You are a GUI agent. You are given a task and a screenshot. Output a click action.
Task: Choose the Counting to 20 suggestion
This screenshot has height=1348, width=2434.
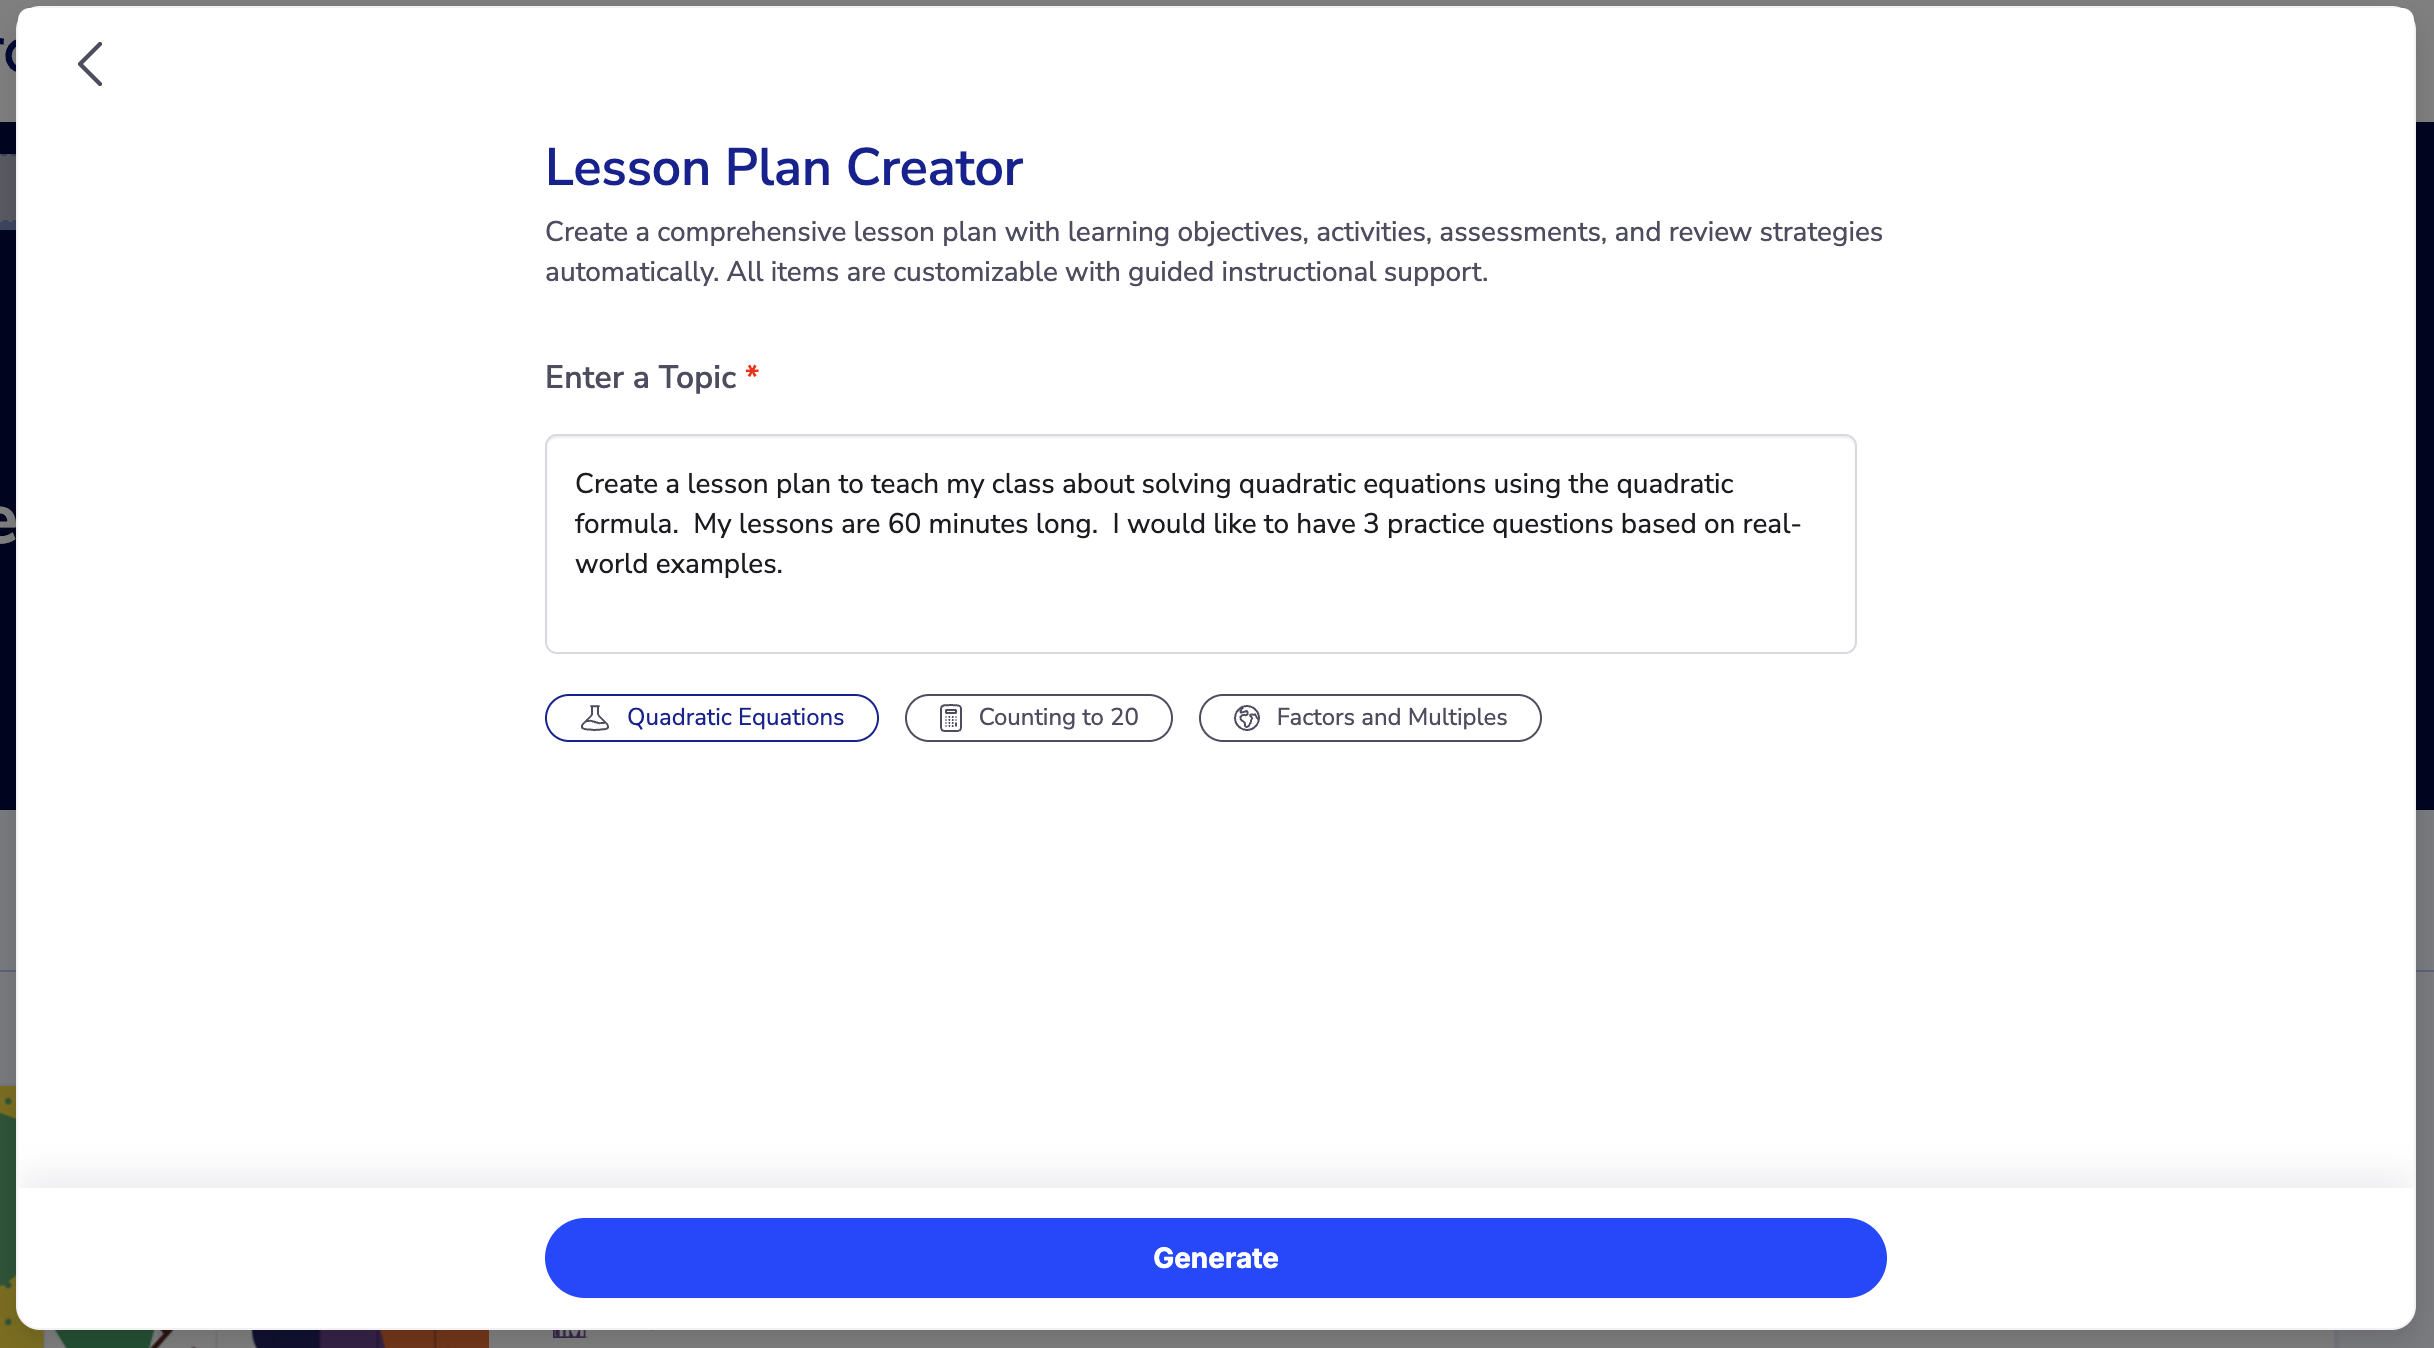coord(1038,718)
